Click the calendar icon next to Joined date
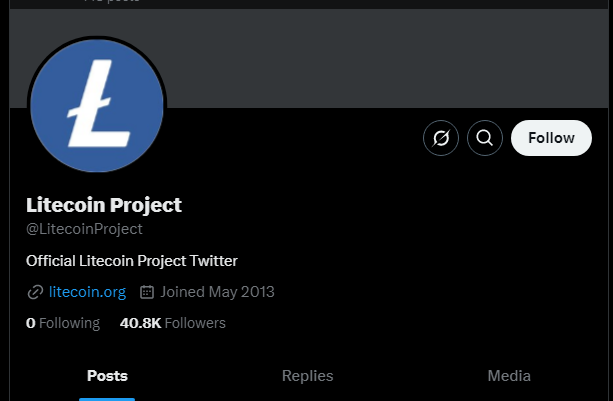613x401 pixels. (147, 292)
